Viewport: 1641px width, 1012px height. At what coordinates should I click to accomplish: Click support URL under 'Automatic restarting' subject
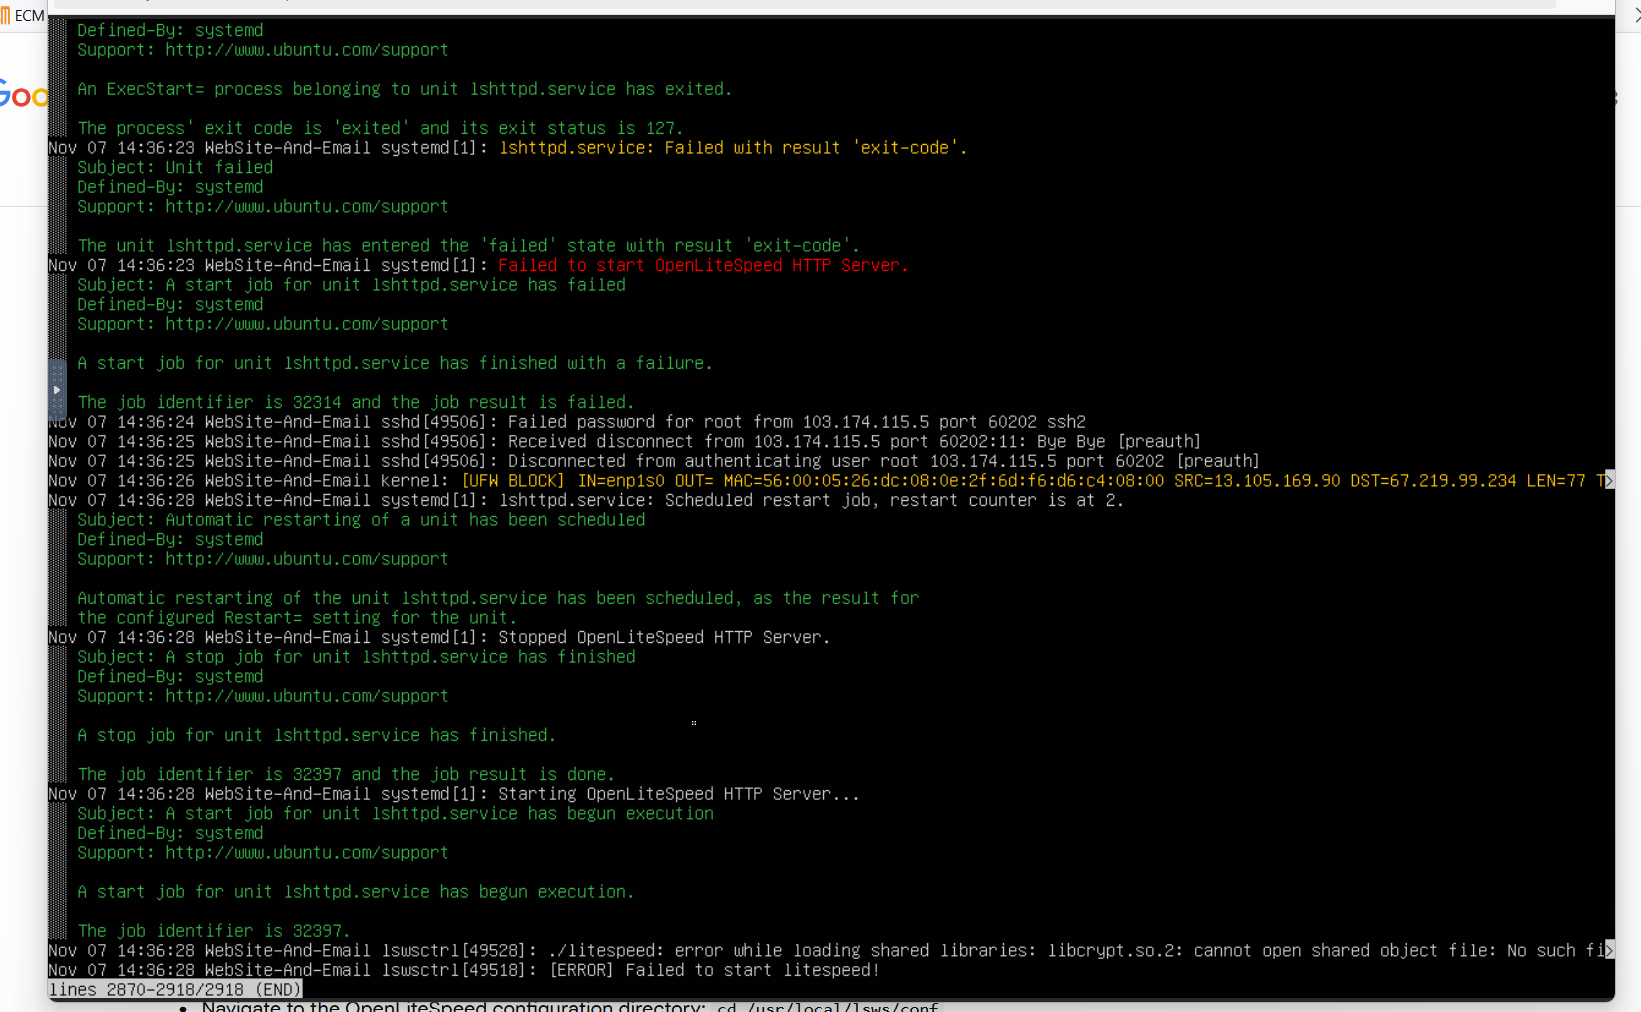(306, 559)
